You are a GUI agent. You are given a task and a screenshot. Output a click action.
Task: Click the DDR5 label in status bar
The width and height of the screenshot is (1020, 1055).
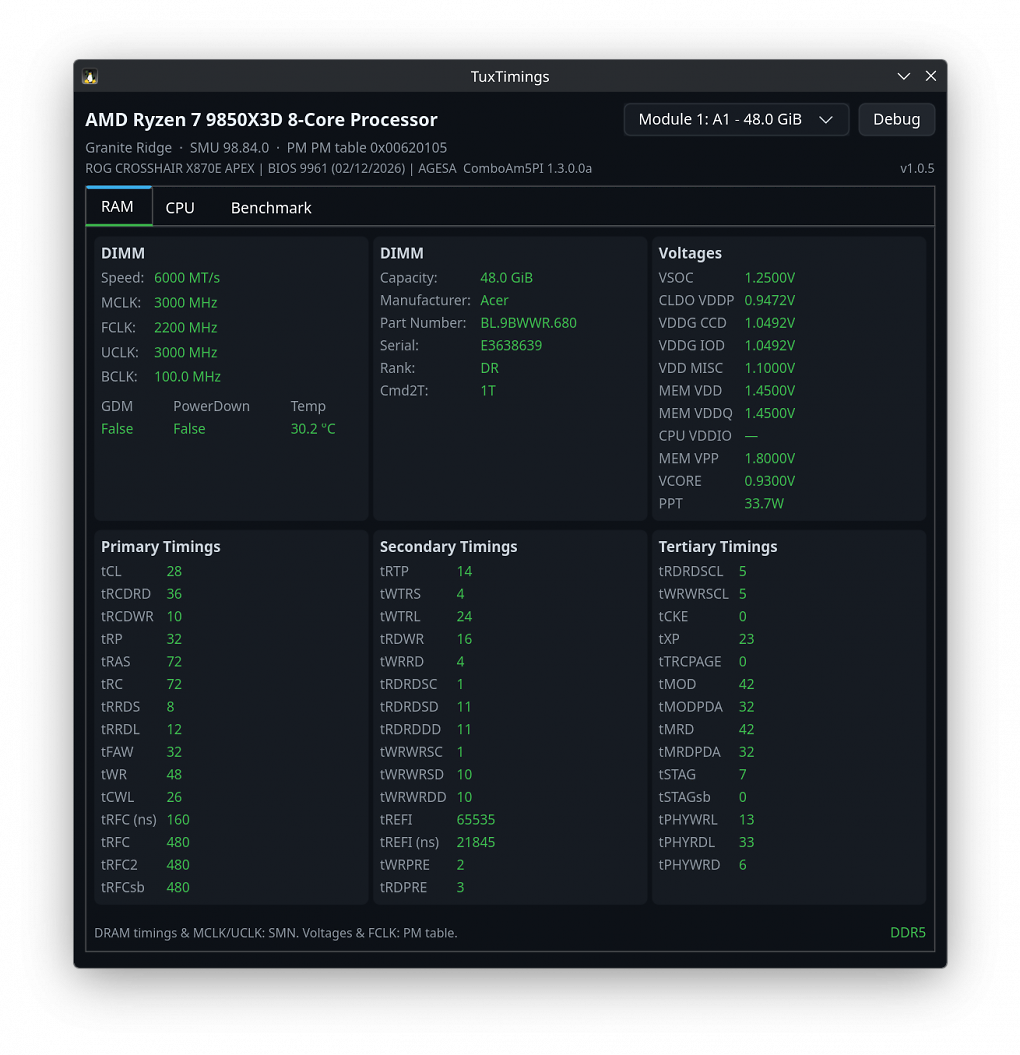908,933
